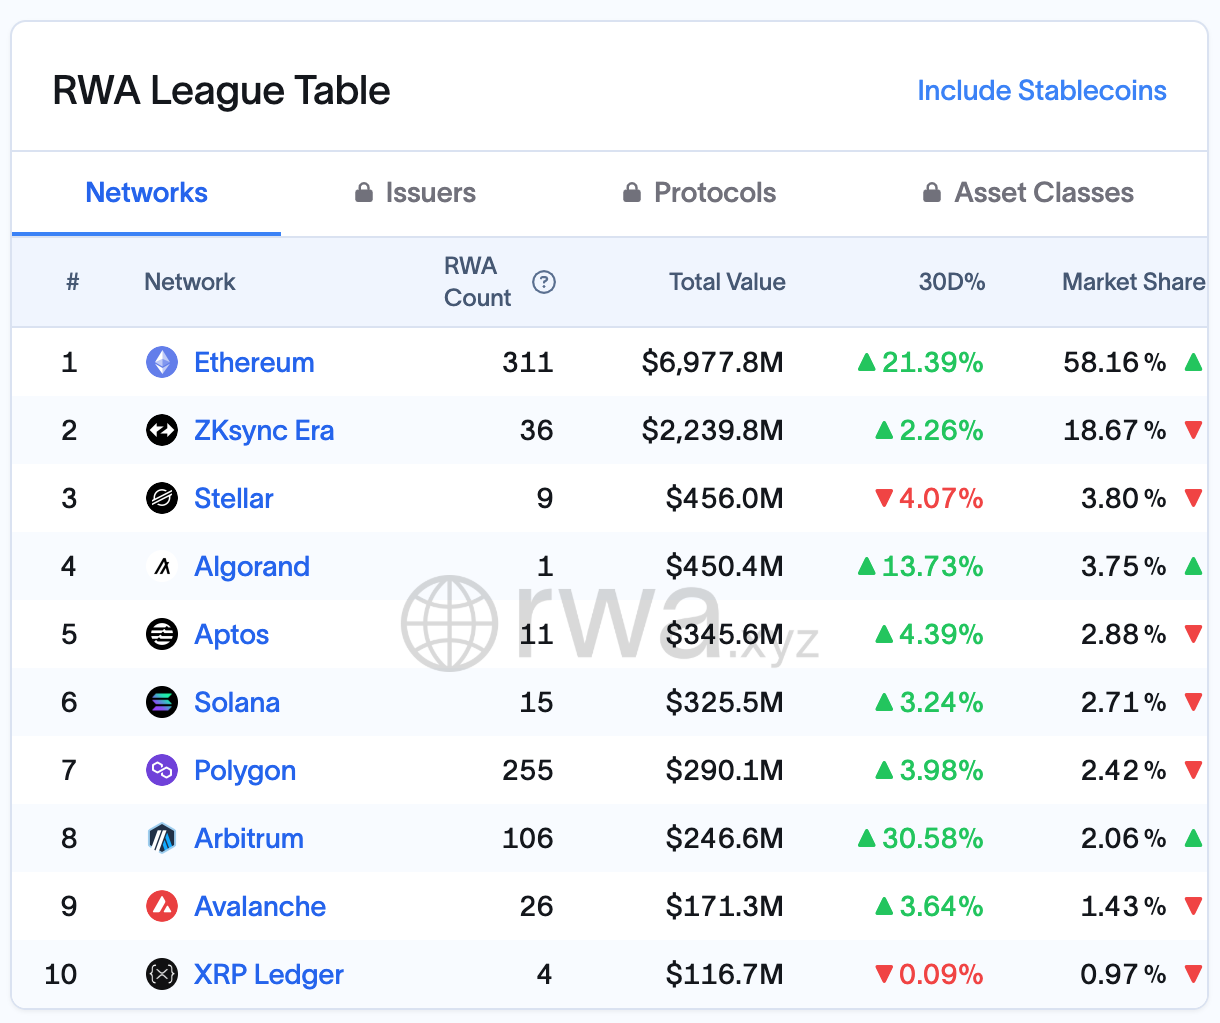
Task: Click the RWA count 255 cell
Action: pos(528,770)
